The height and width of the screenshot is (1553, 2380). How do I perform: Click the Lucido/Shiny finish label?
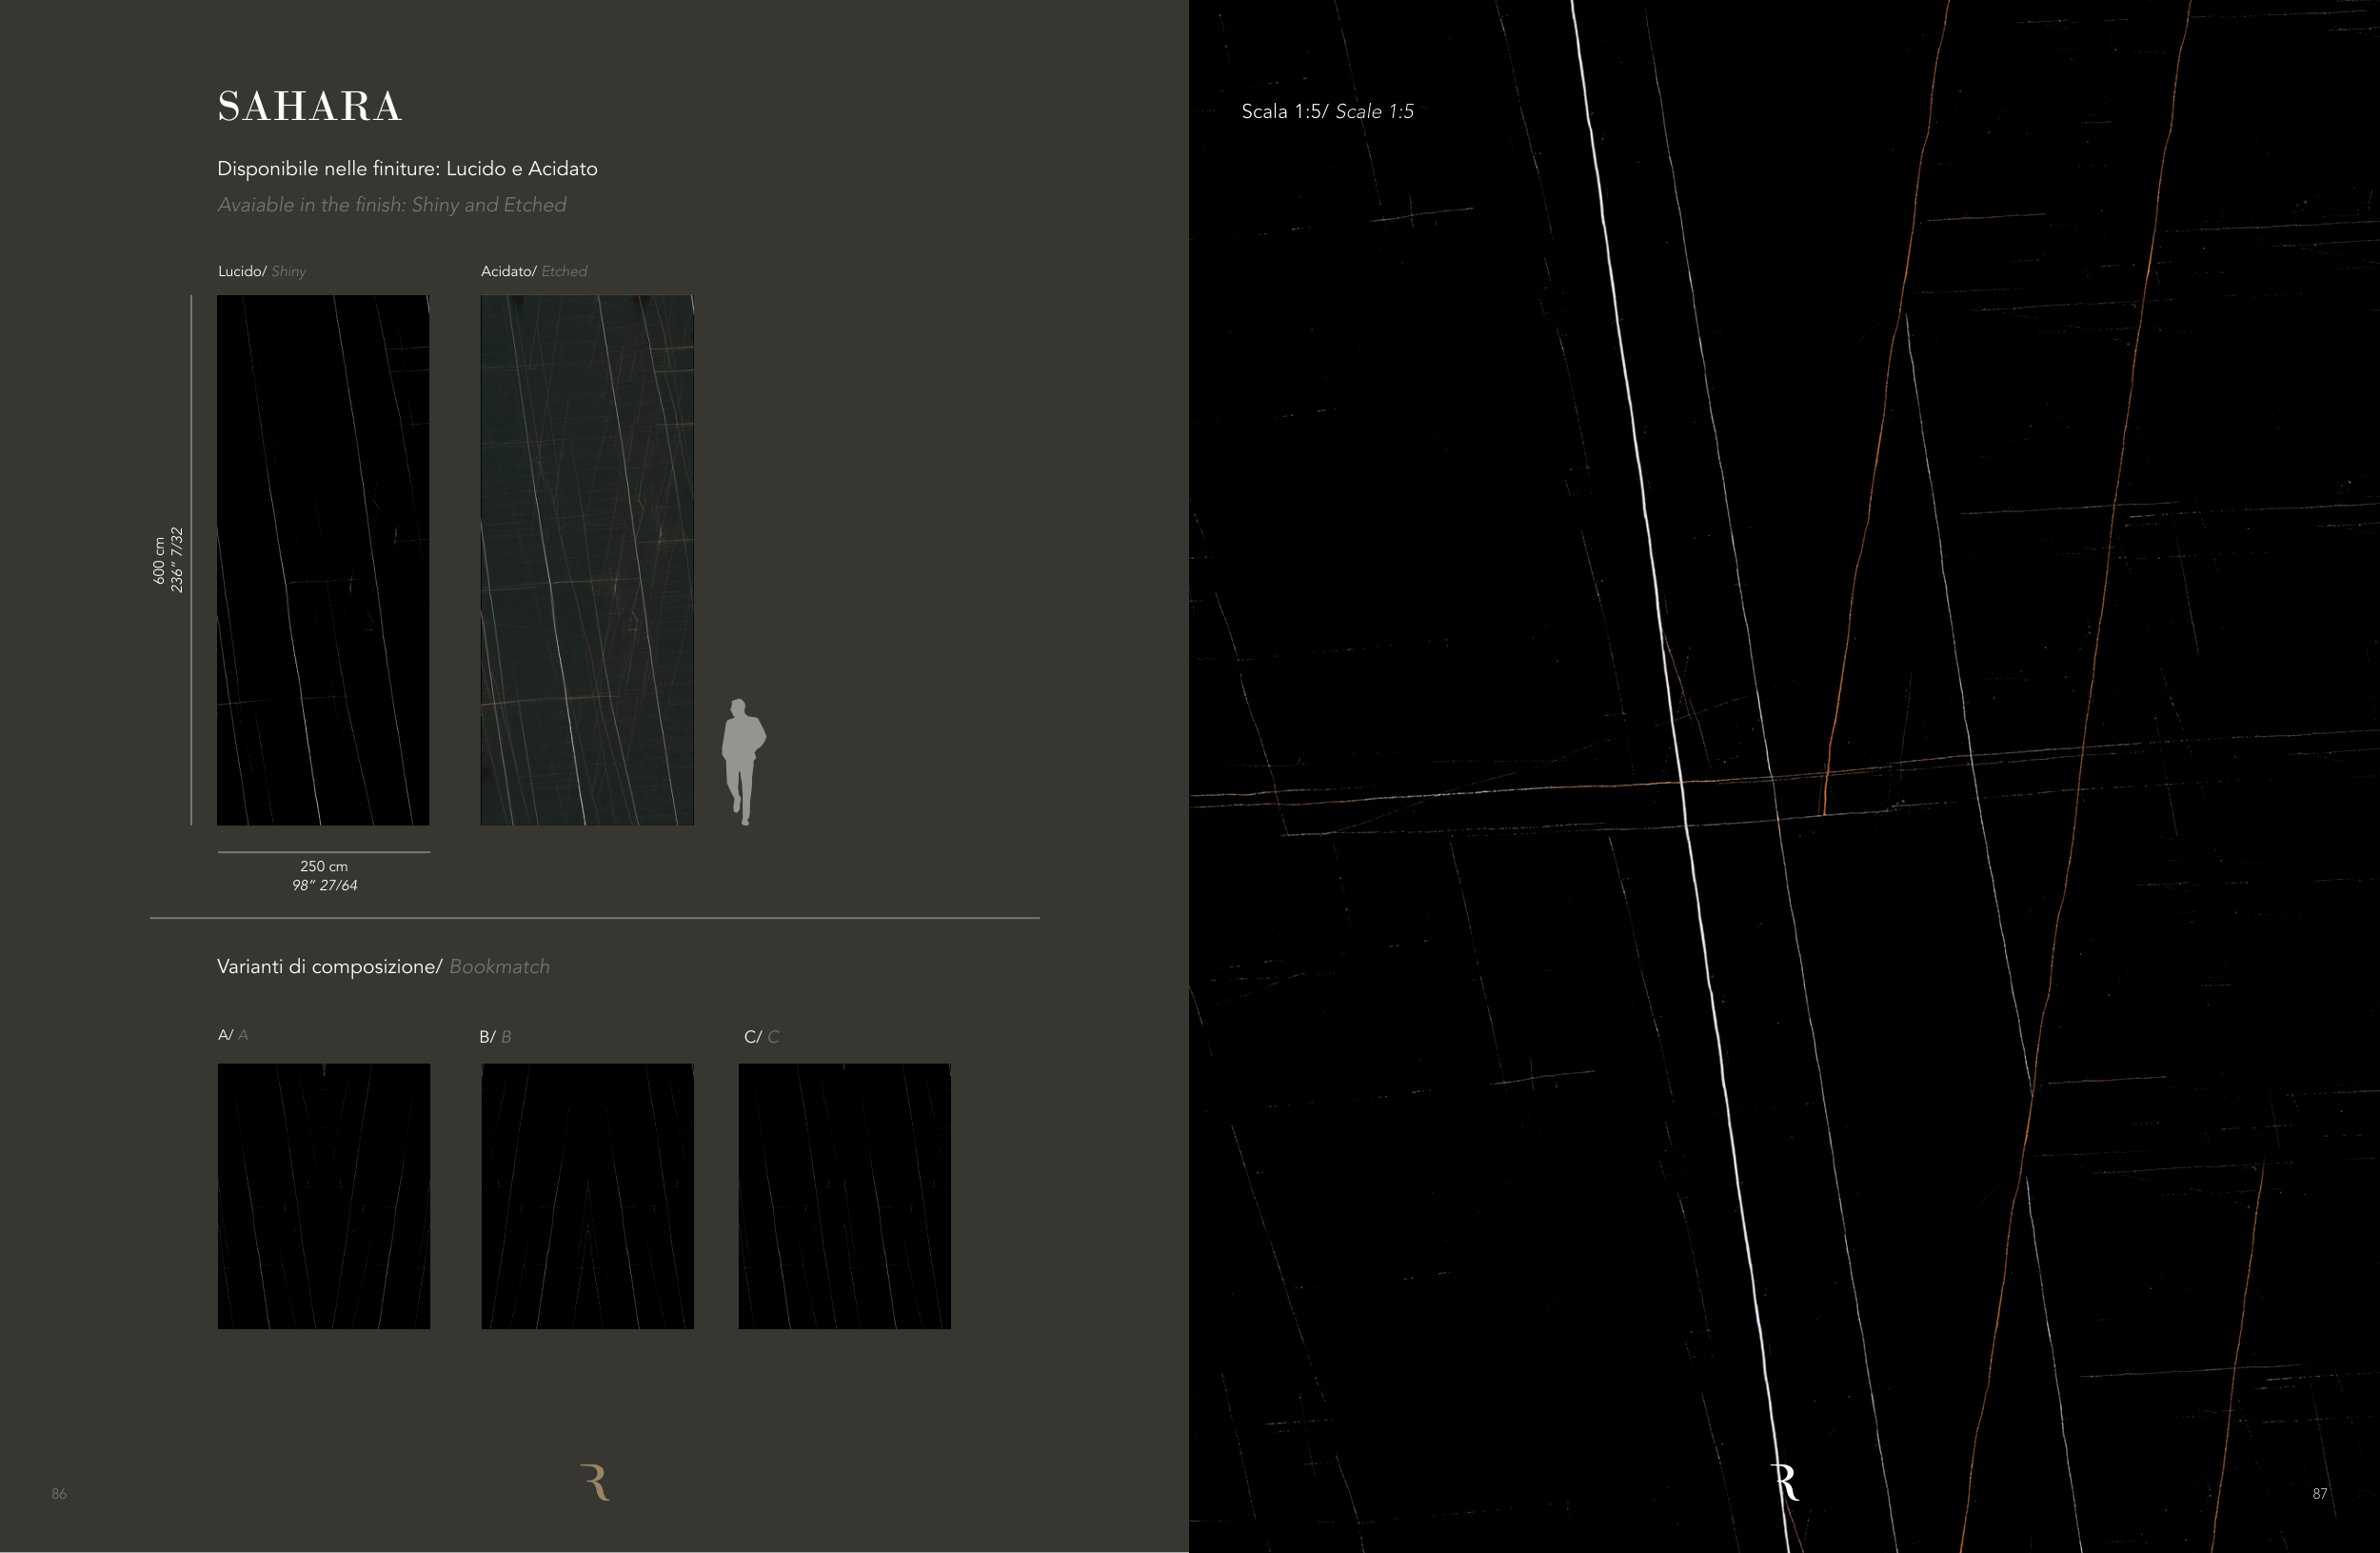tap(262, 271)
